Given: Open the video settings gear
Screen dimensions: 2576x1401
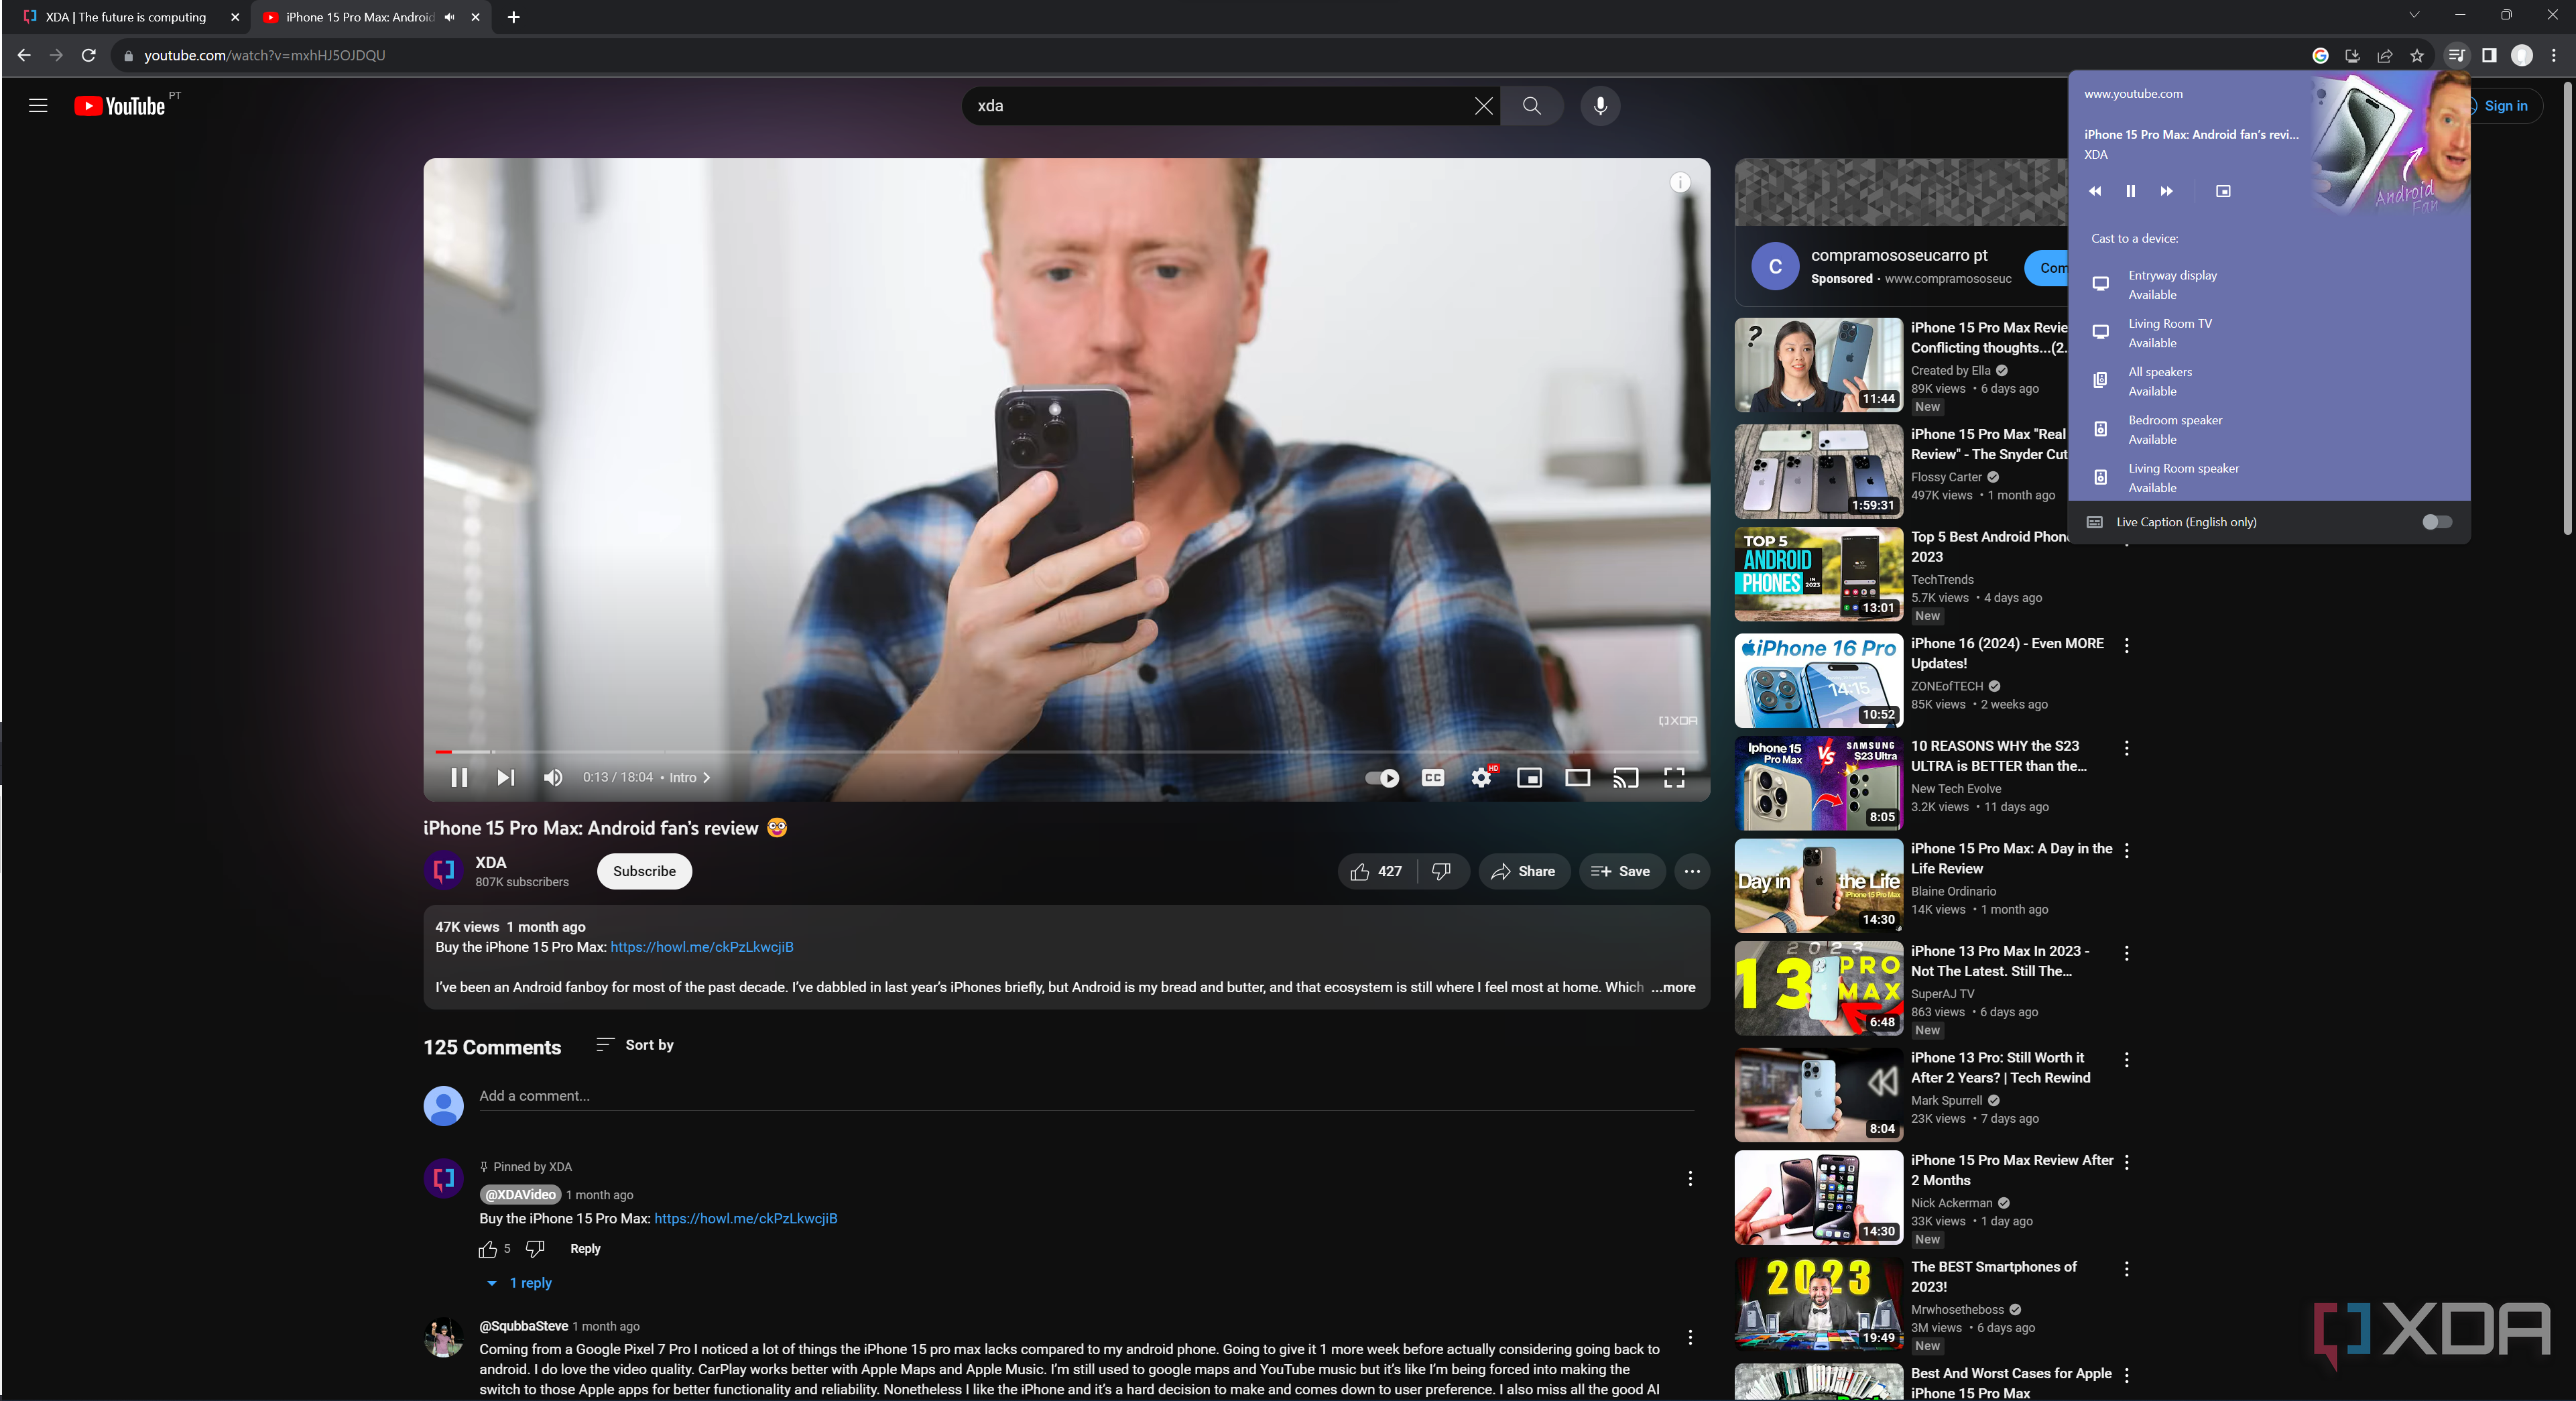Looking at the screenshot, I should [x=1481, y=778].
